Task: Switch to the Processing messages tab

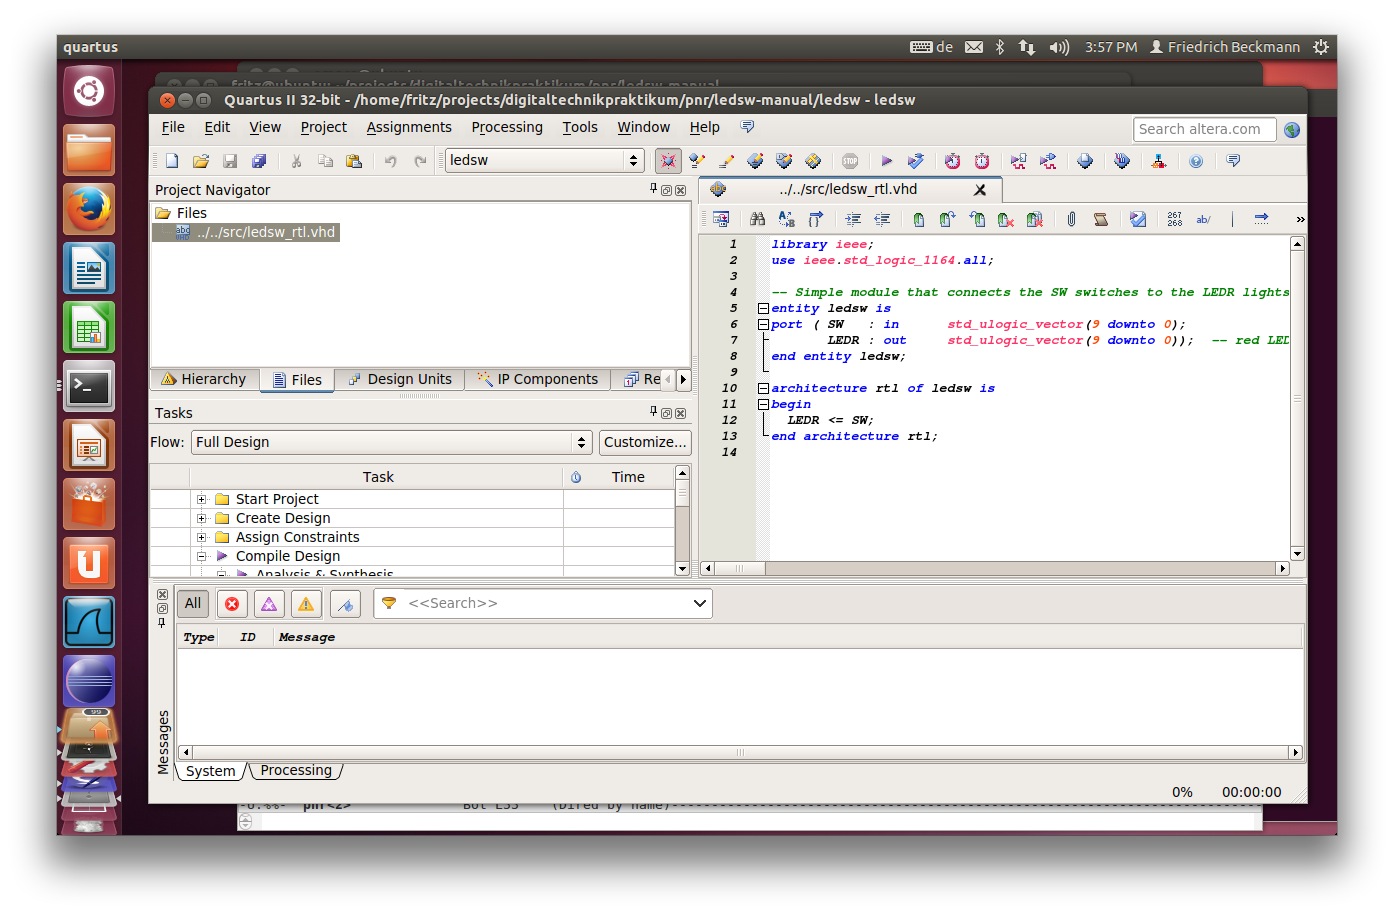Action: pos(296,770)
